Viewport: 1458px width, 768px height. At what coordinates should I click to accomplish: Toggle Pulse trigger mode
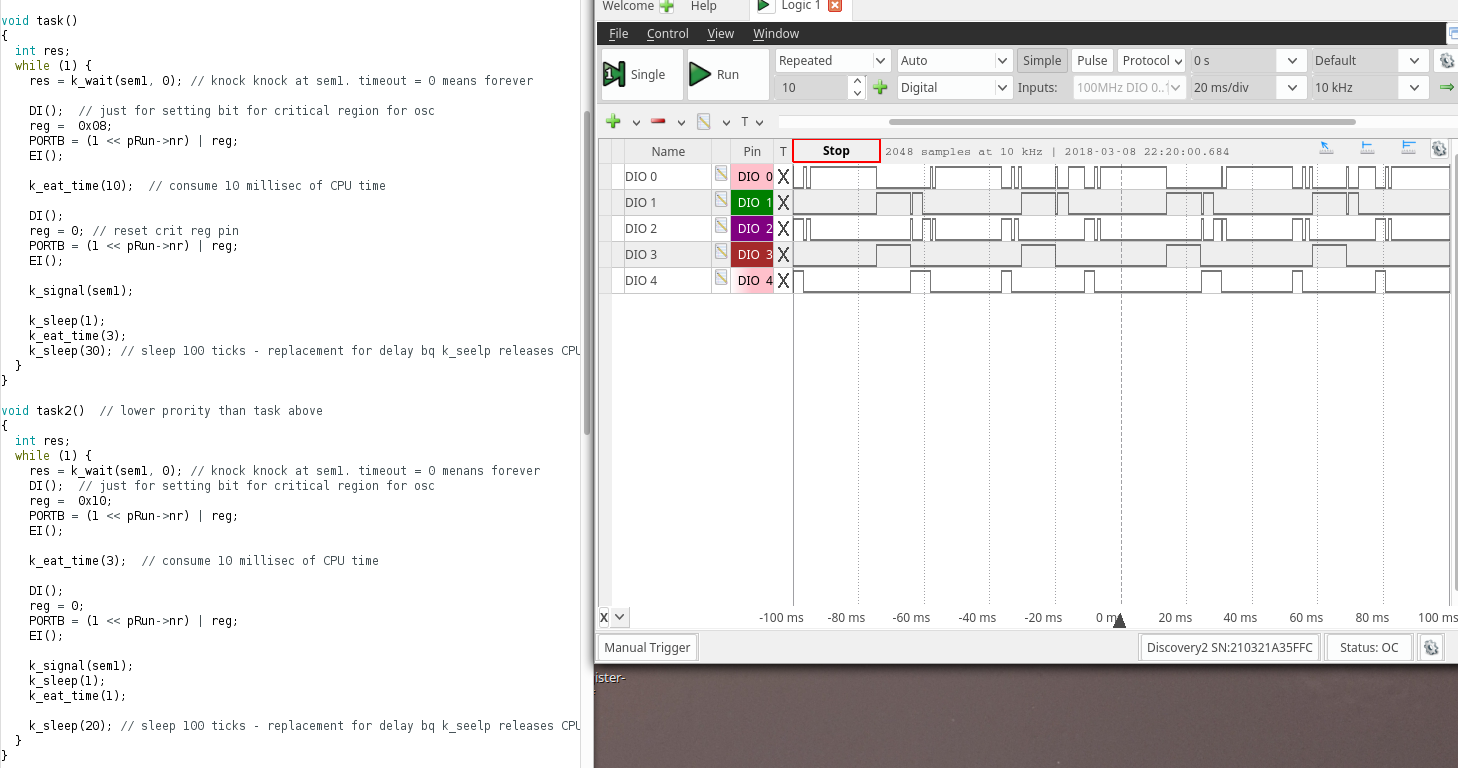[1092, 61]
